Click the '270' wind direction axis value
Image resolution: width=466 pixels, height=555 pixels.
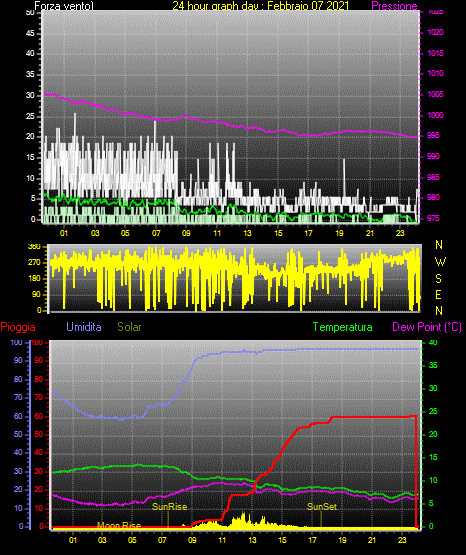[x=34, y=262]
